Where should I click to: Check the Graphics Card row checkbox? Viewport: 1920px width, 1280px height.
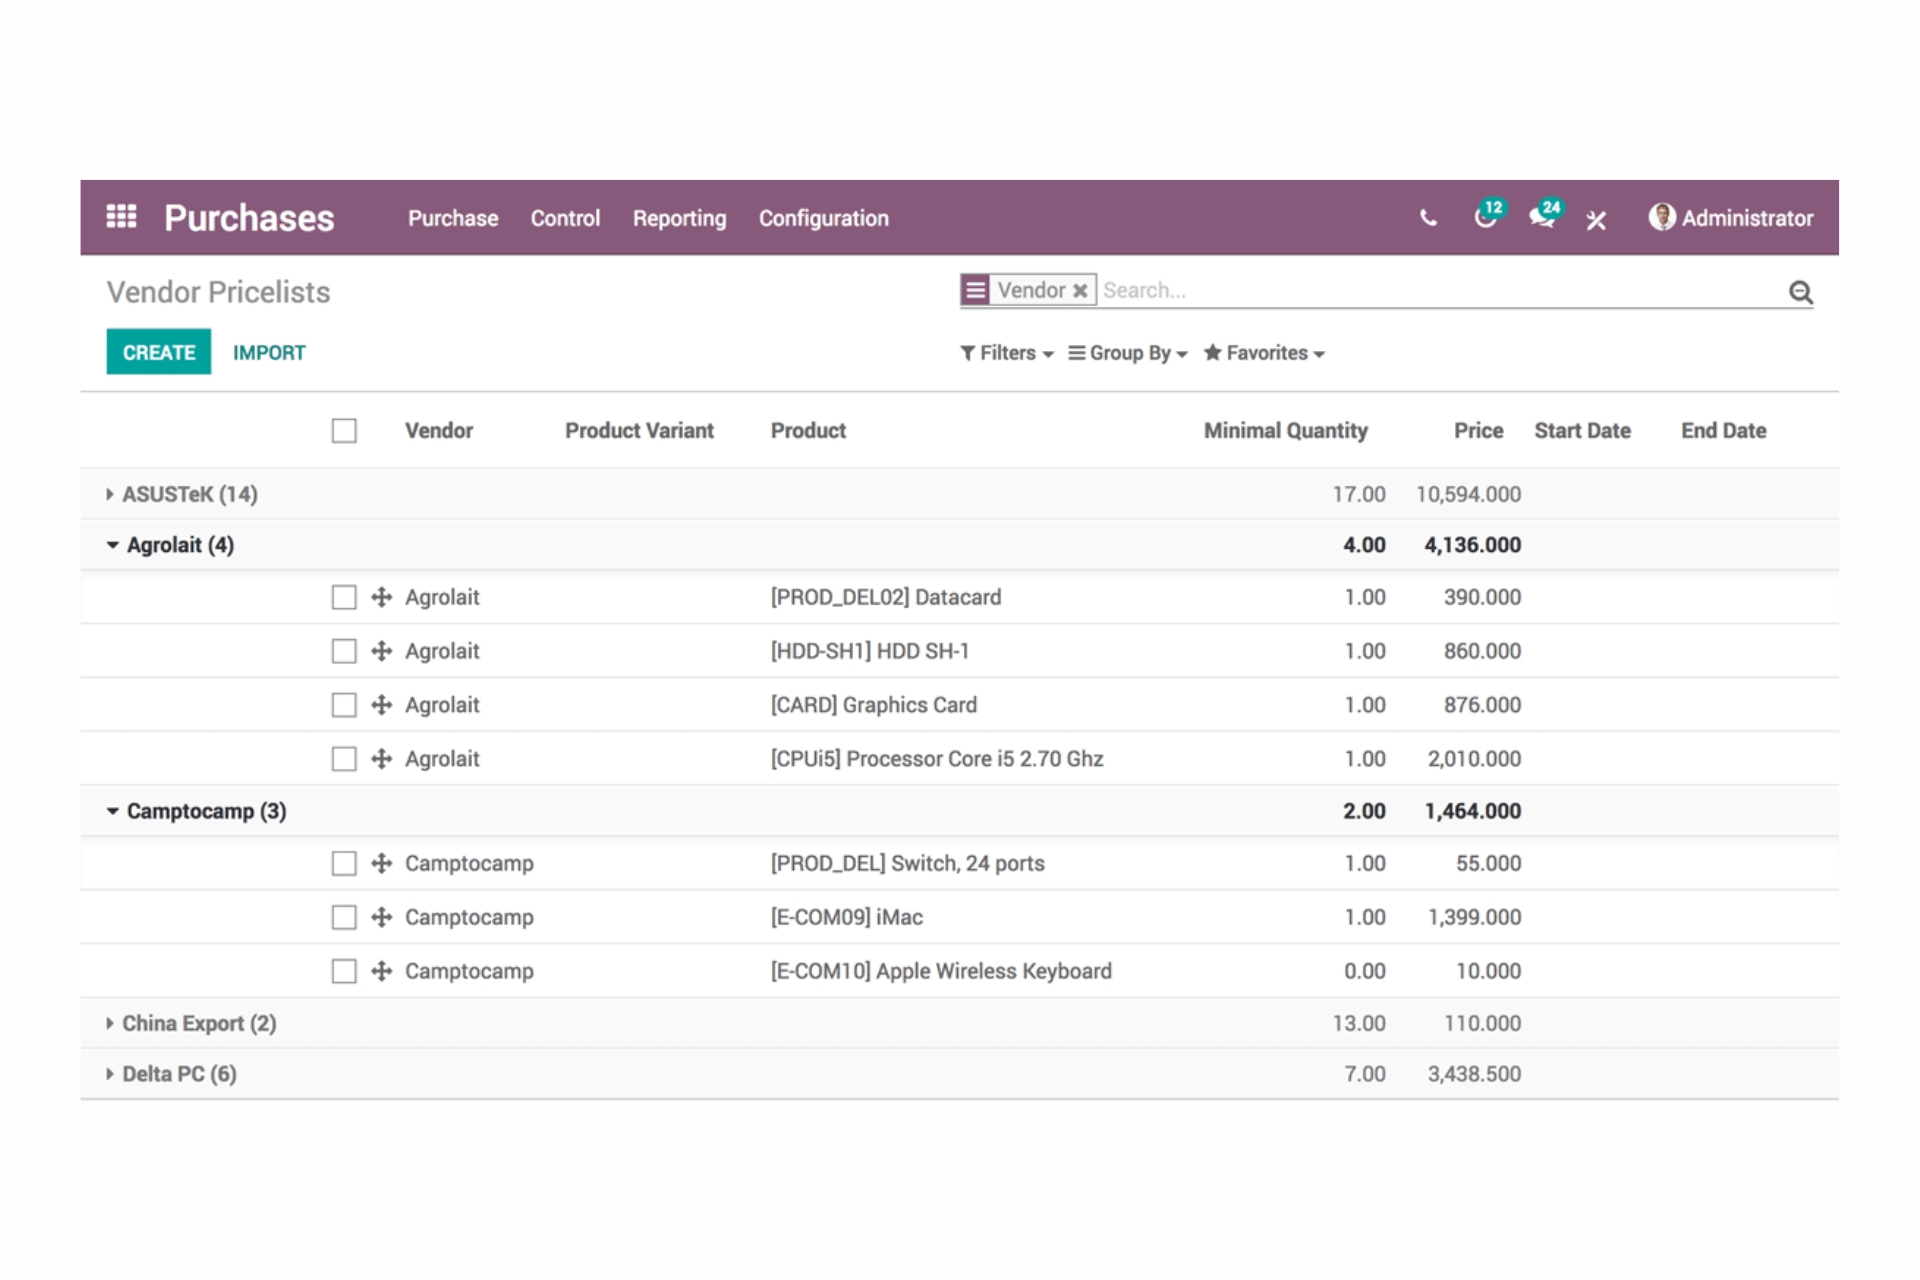(x=344, y=705)
